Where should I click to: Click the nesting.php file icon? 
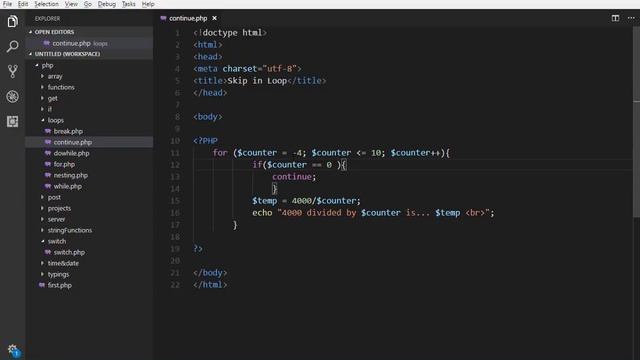pyautogui.click(x=48, y=175)
